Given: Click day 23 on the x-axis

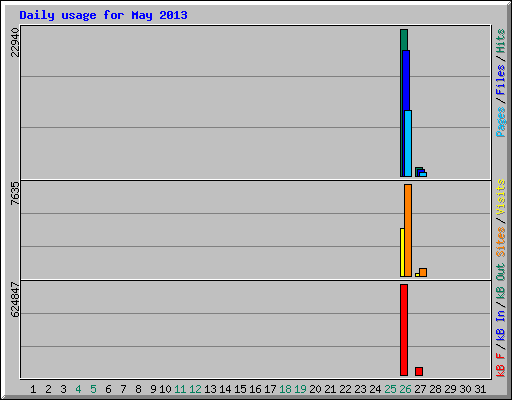Looking at the screenshot, I should tap(360, 389).
